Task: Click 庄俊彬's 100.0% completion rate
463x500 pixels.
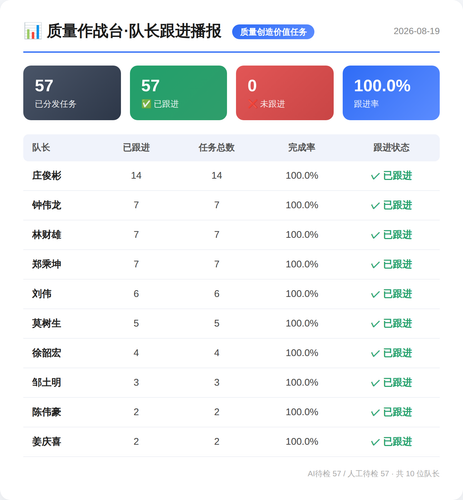Action: pyautogui.click(x=302, y=176)
